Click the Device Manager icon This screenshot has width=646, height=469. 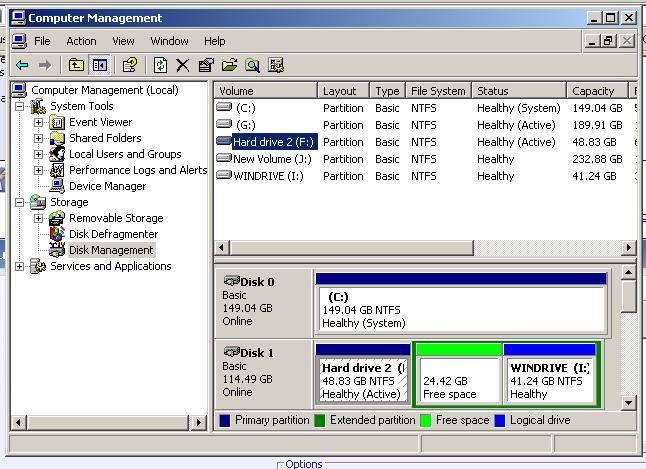(x=57, y=186)
